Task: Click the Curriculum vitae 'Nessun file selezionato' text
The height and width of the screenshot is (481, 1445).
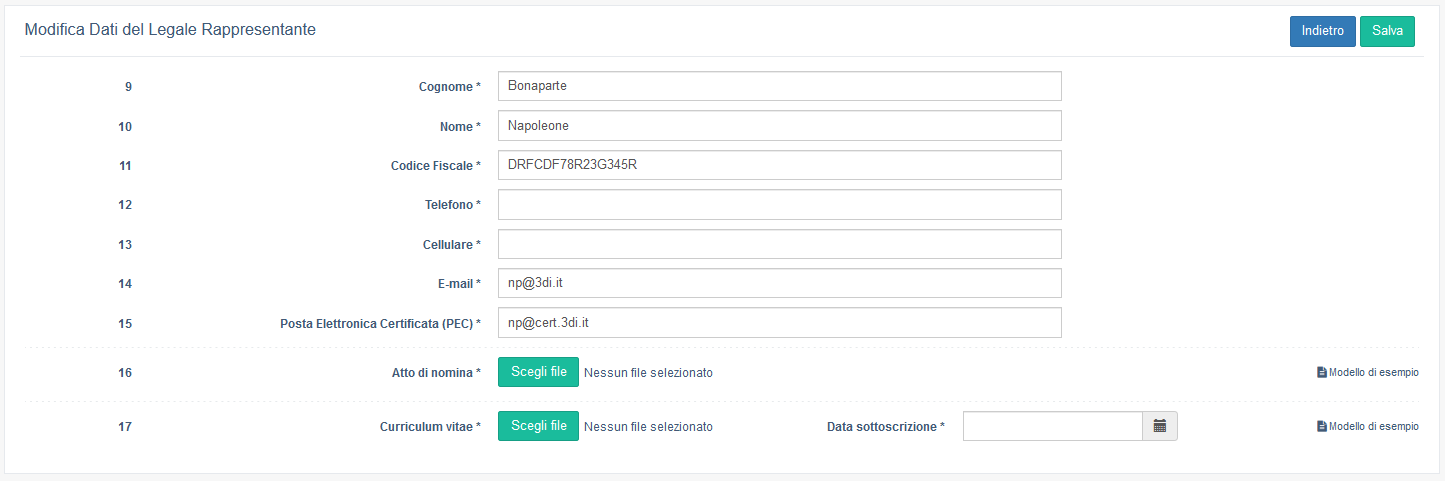Action: point(648,427)
